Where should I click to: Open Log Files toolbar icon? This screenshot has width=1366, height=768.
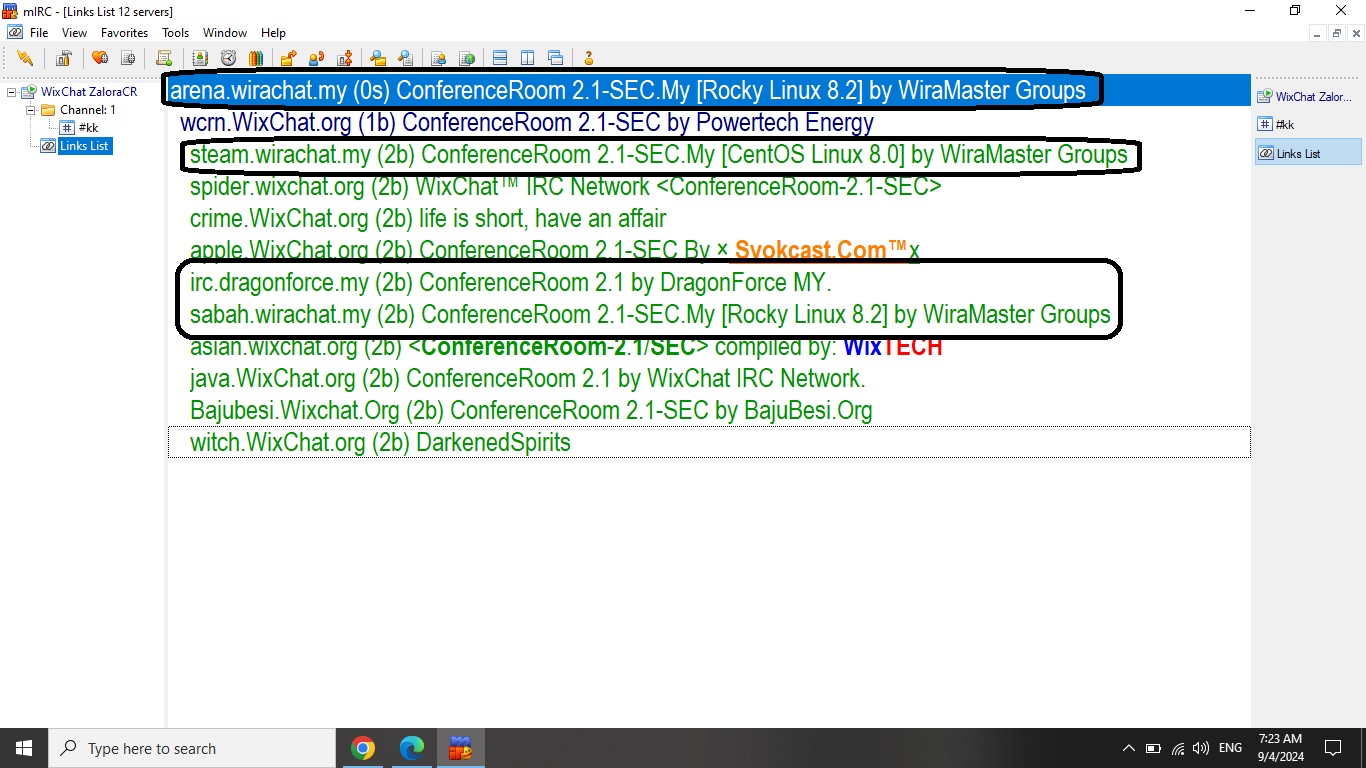click(406, 58)
